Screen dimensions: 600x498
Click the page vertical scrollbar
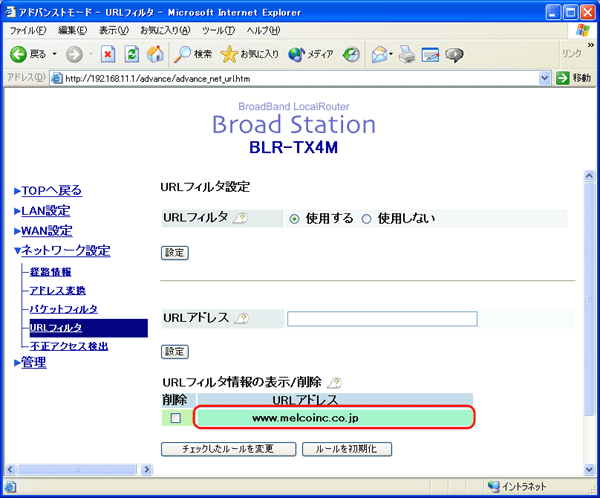click(x=590, y=300)
